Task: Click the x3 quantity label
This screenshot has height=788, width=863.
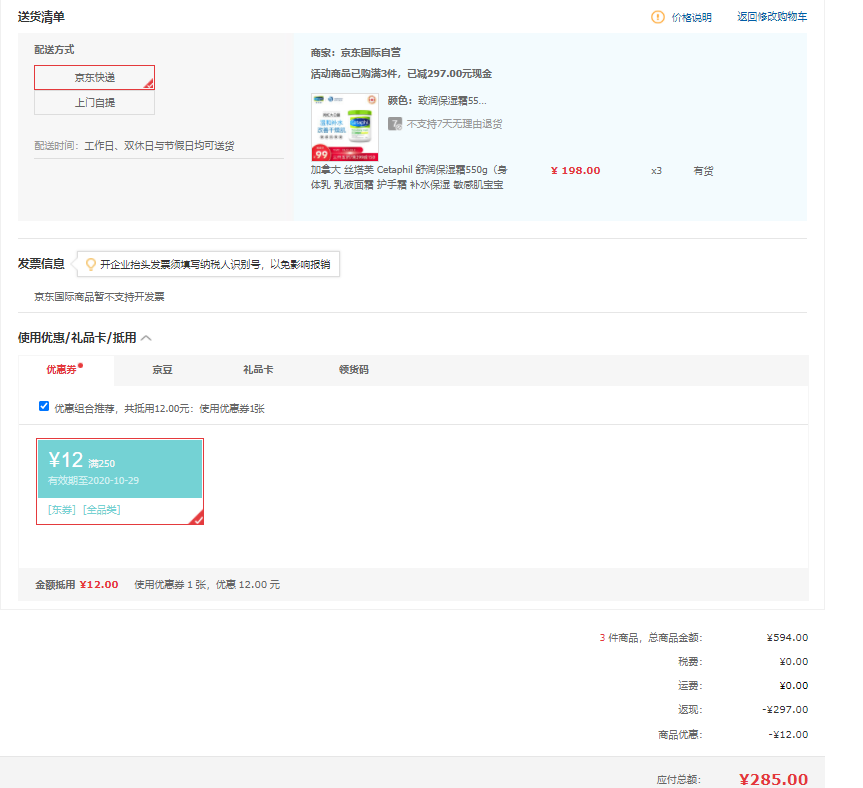Action: click(656, 171)
